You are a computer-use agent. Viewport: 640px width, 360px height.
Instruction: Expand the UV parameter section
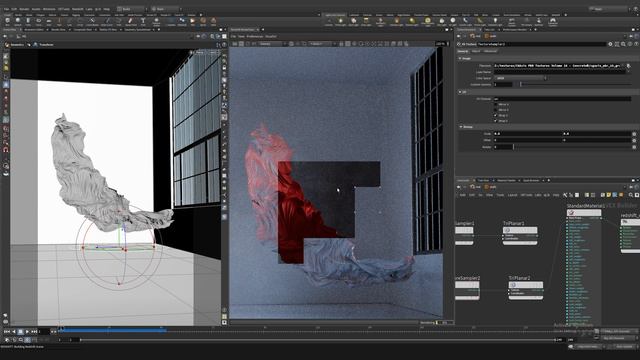coord(460,92)
